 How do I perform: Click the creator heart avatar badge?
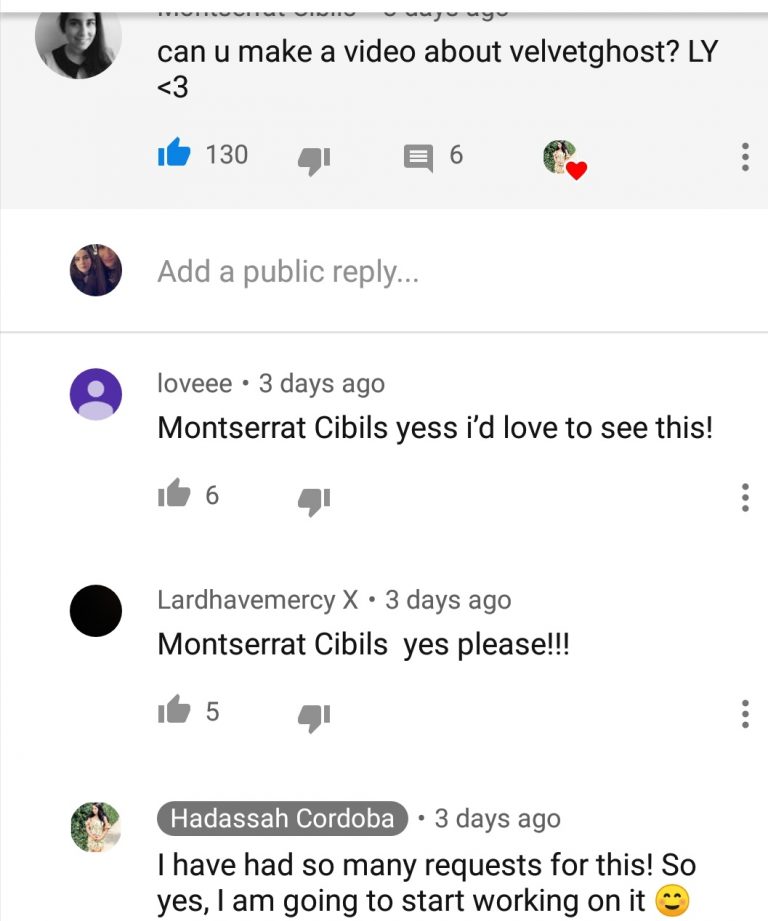(564, 159)
